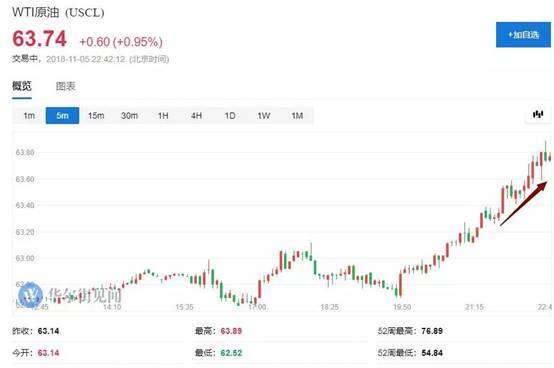
Task: Switch to the 图表 chart tab
Action: 66,86
